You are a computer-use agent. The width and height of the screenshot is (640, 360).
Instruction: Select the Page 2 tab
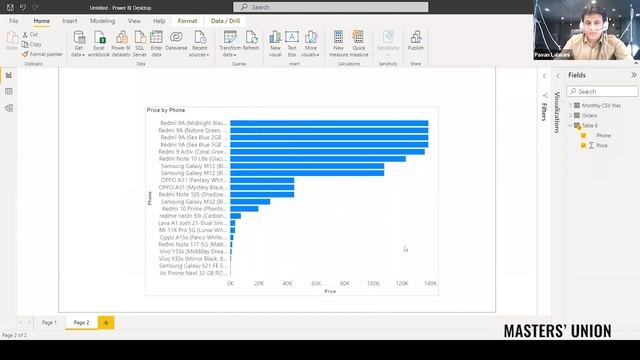(x=81, y=322)
